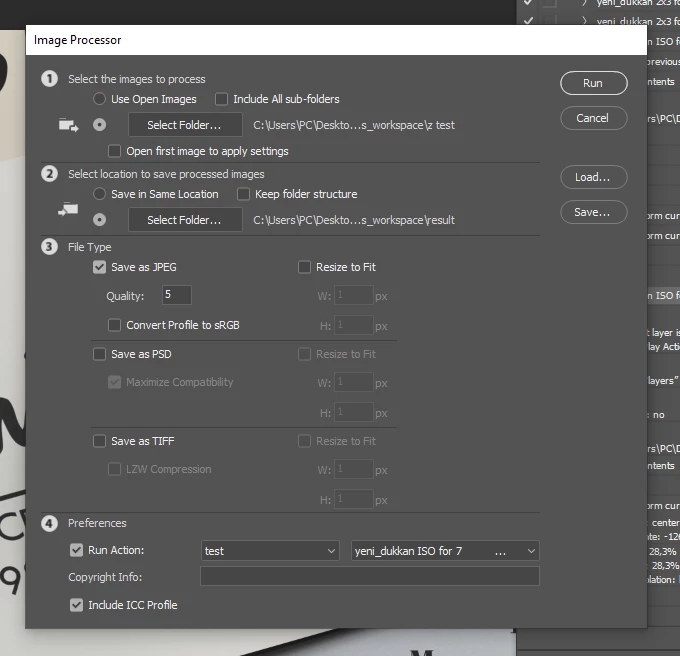Screen dimensions: 680x656
Task: Open Select Folder for source images
Action: [185, 125]
